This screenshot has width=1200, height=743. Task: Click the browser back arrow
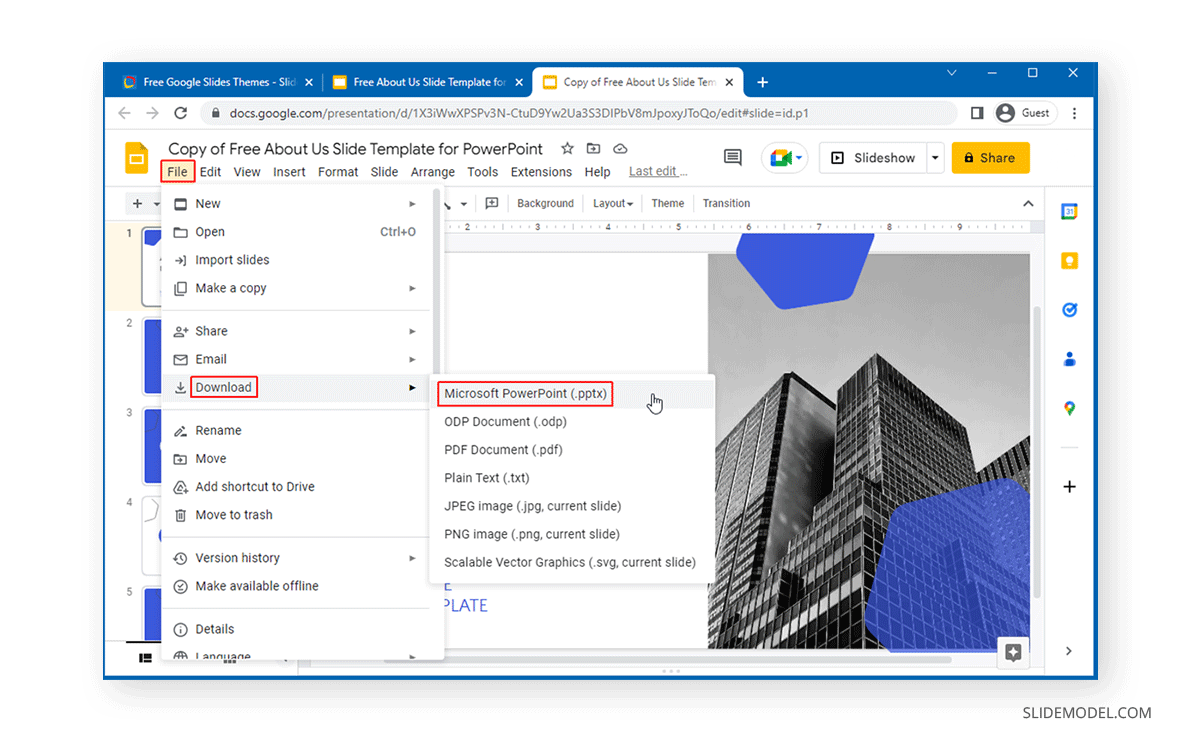124,113
